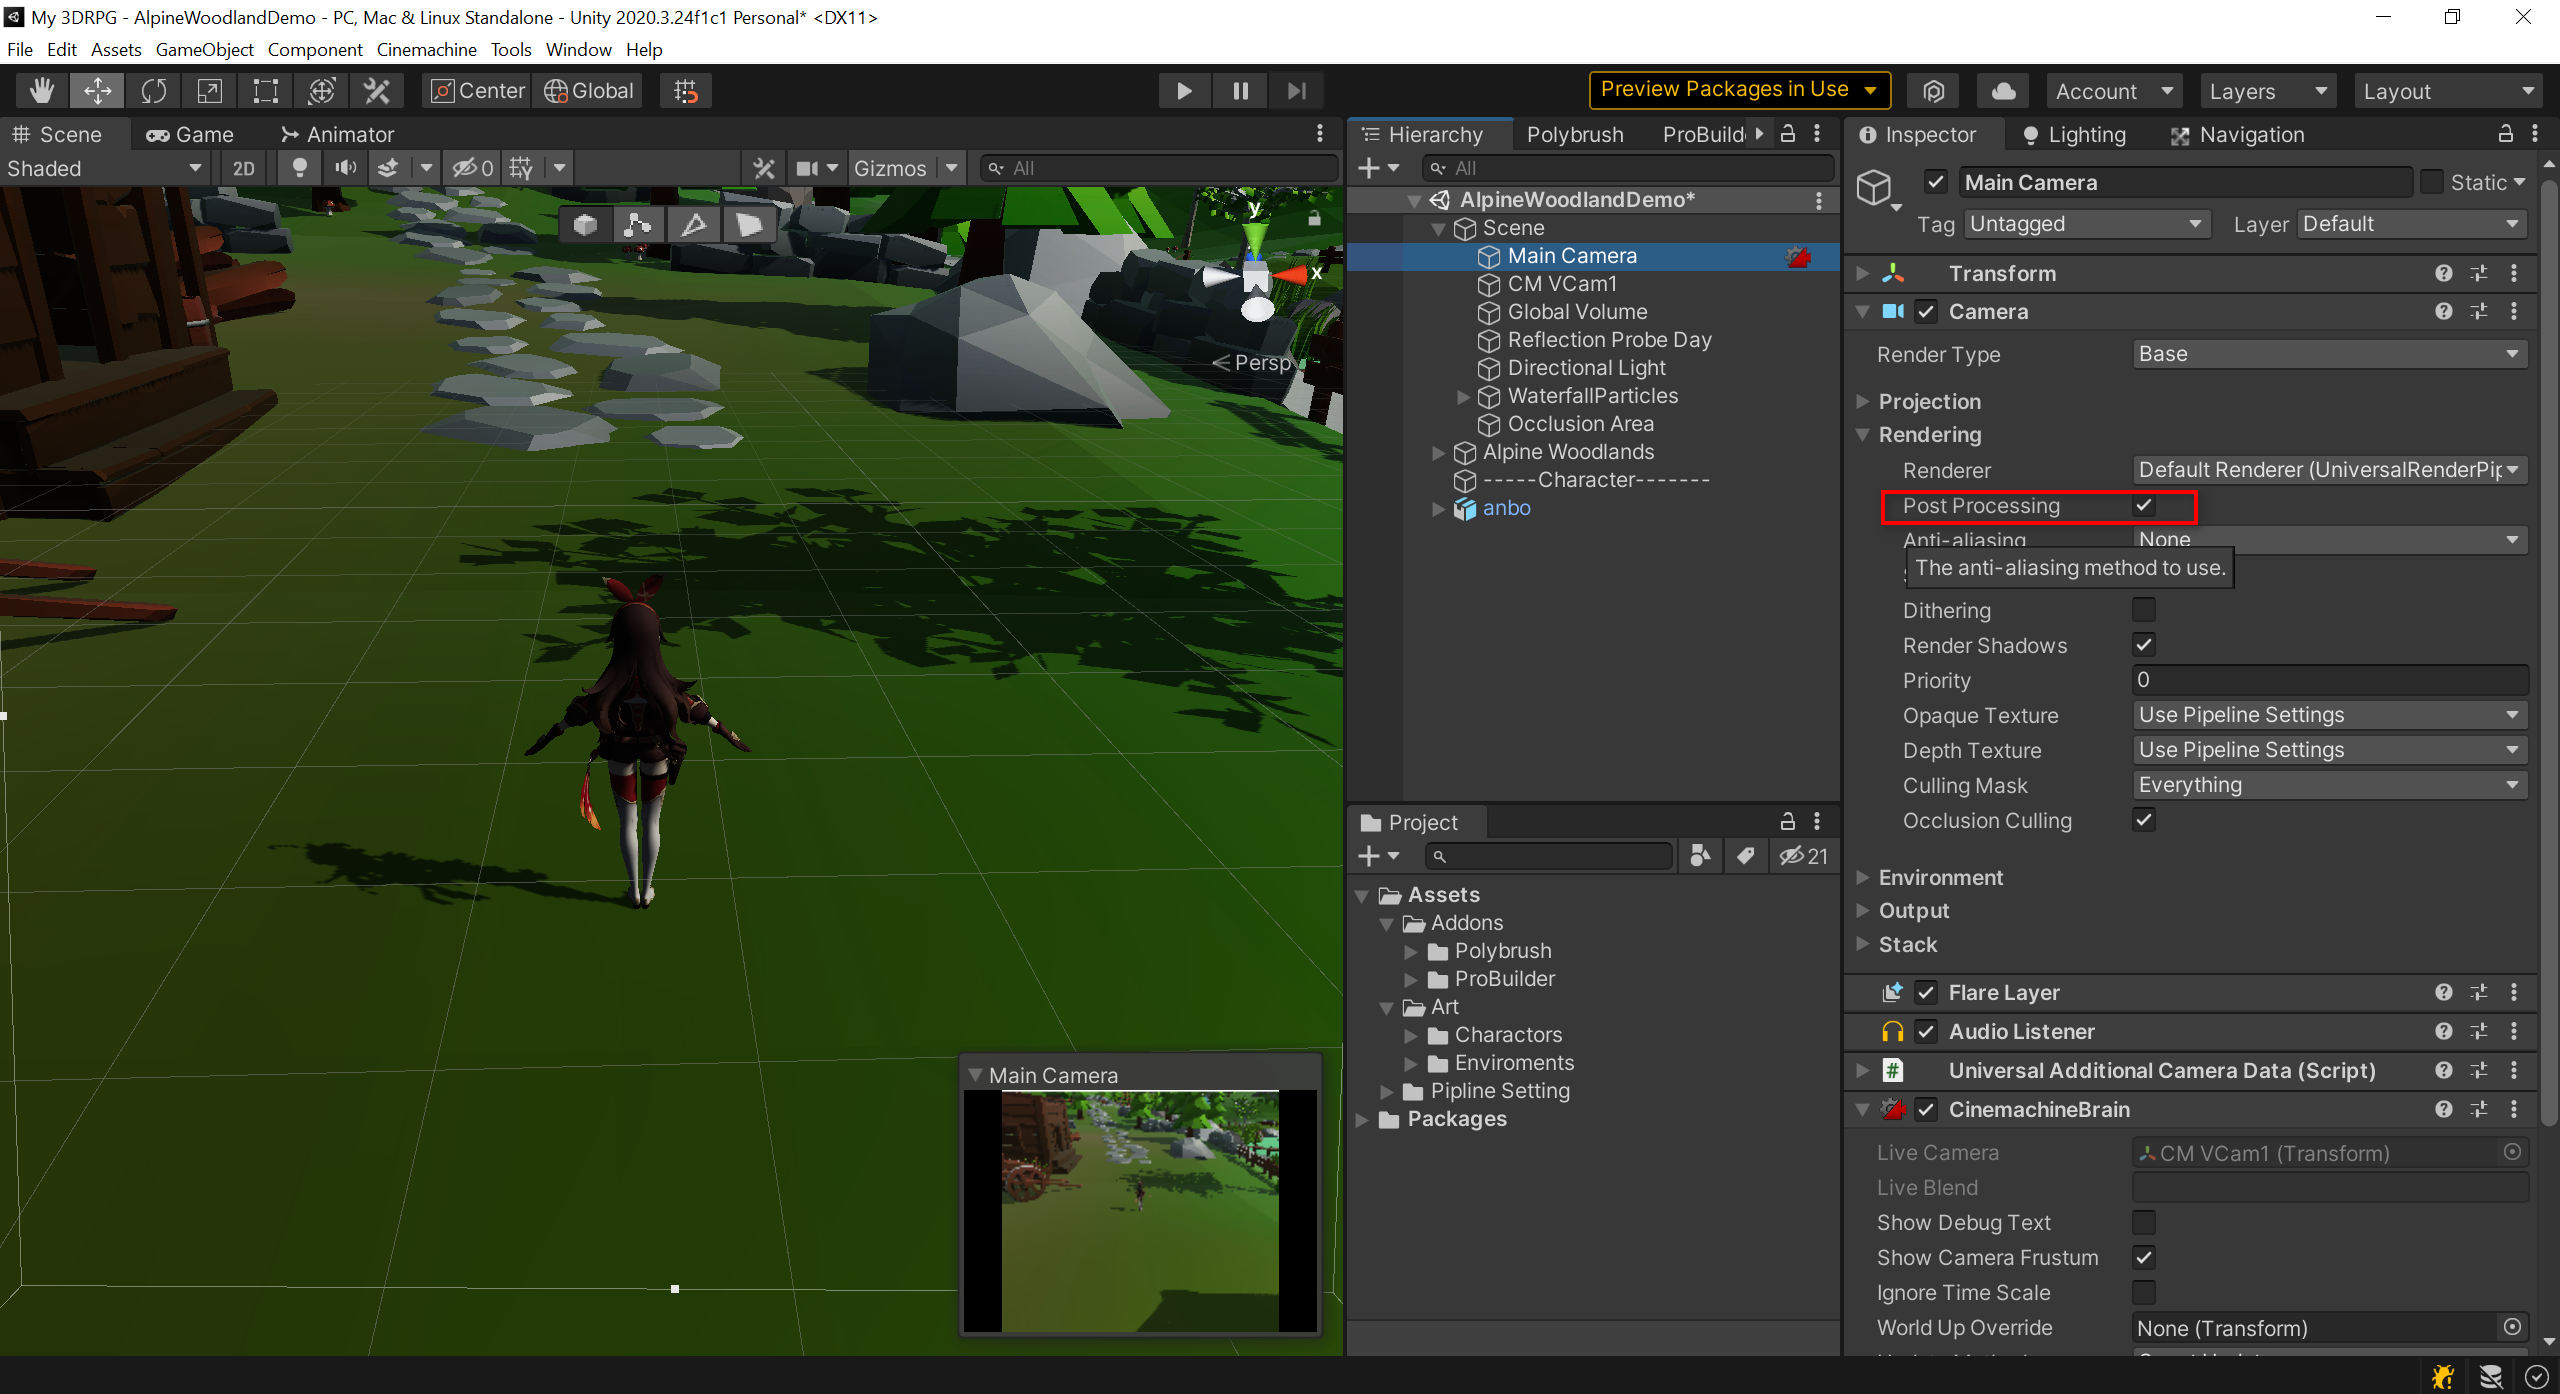This screenshot has width=2560, height=1394.
Task: Enable Show Debug Text checkbox
Action: pyautogui.click(x=2144, y=1222)
